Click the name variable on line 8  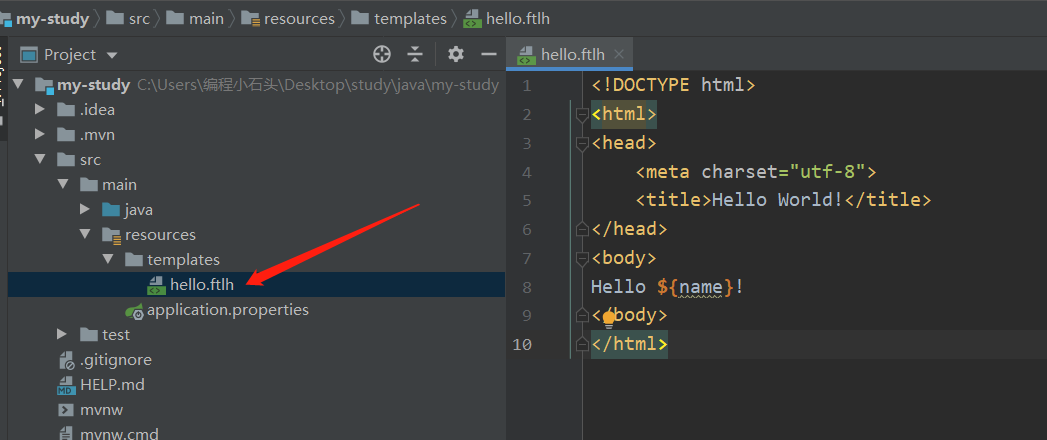tap(701, 287)
